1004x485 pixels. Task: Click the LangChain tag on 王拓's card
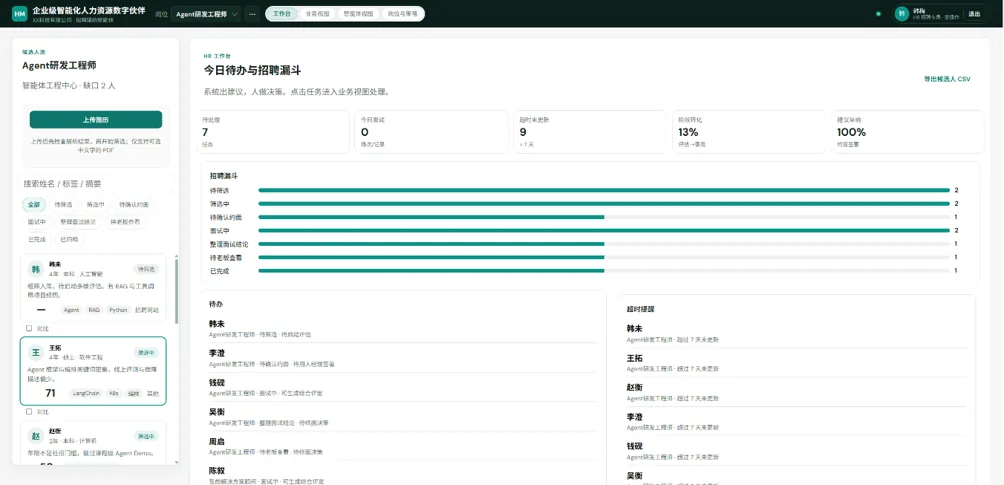coord(86,393)
